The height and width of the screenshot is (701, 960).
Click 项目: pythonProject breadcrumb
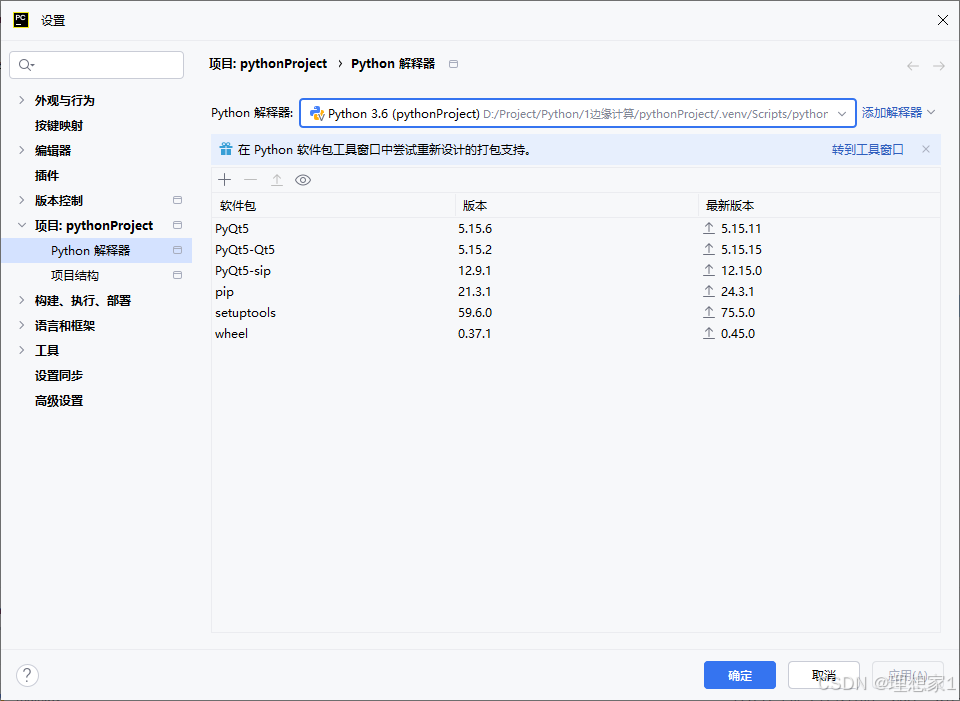tap(268, 64)
